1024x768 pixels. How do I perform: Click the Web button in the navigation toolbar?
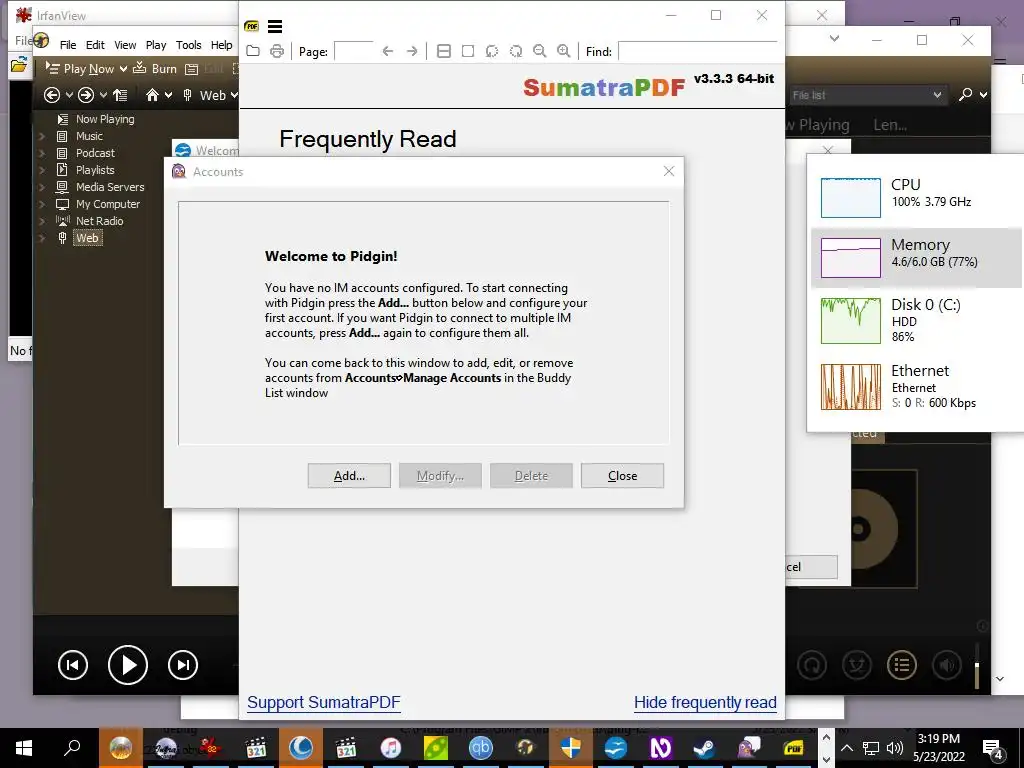click(x=204, y=95)
